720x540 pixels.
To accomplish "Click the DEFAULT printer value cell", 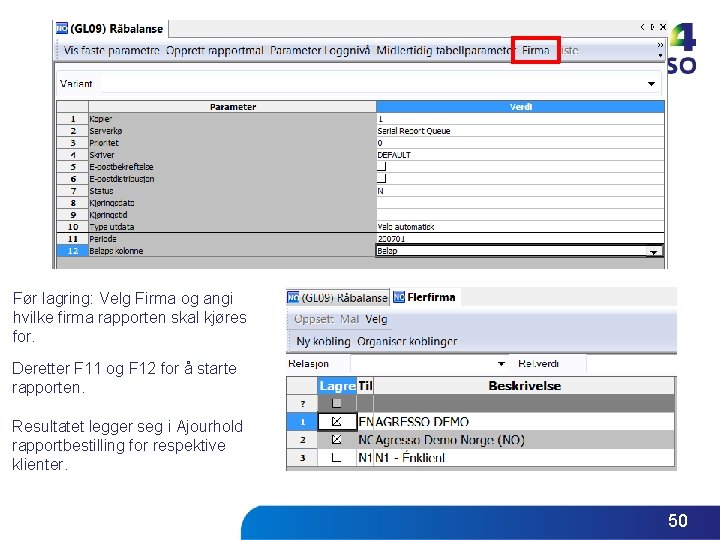I will tap(520, 155).
